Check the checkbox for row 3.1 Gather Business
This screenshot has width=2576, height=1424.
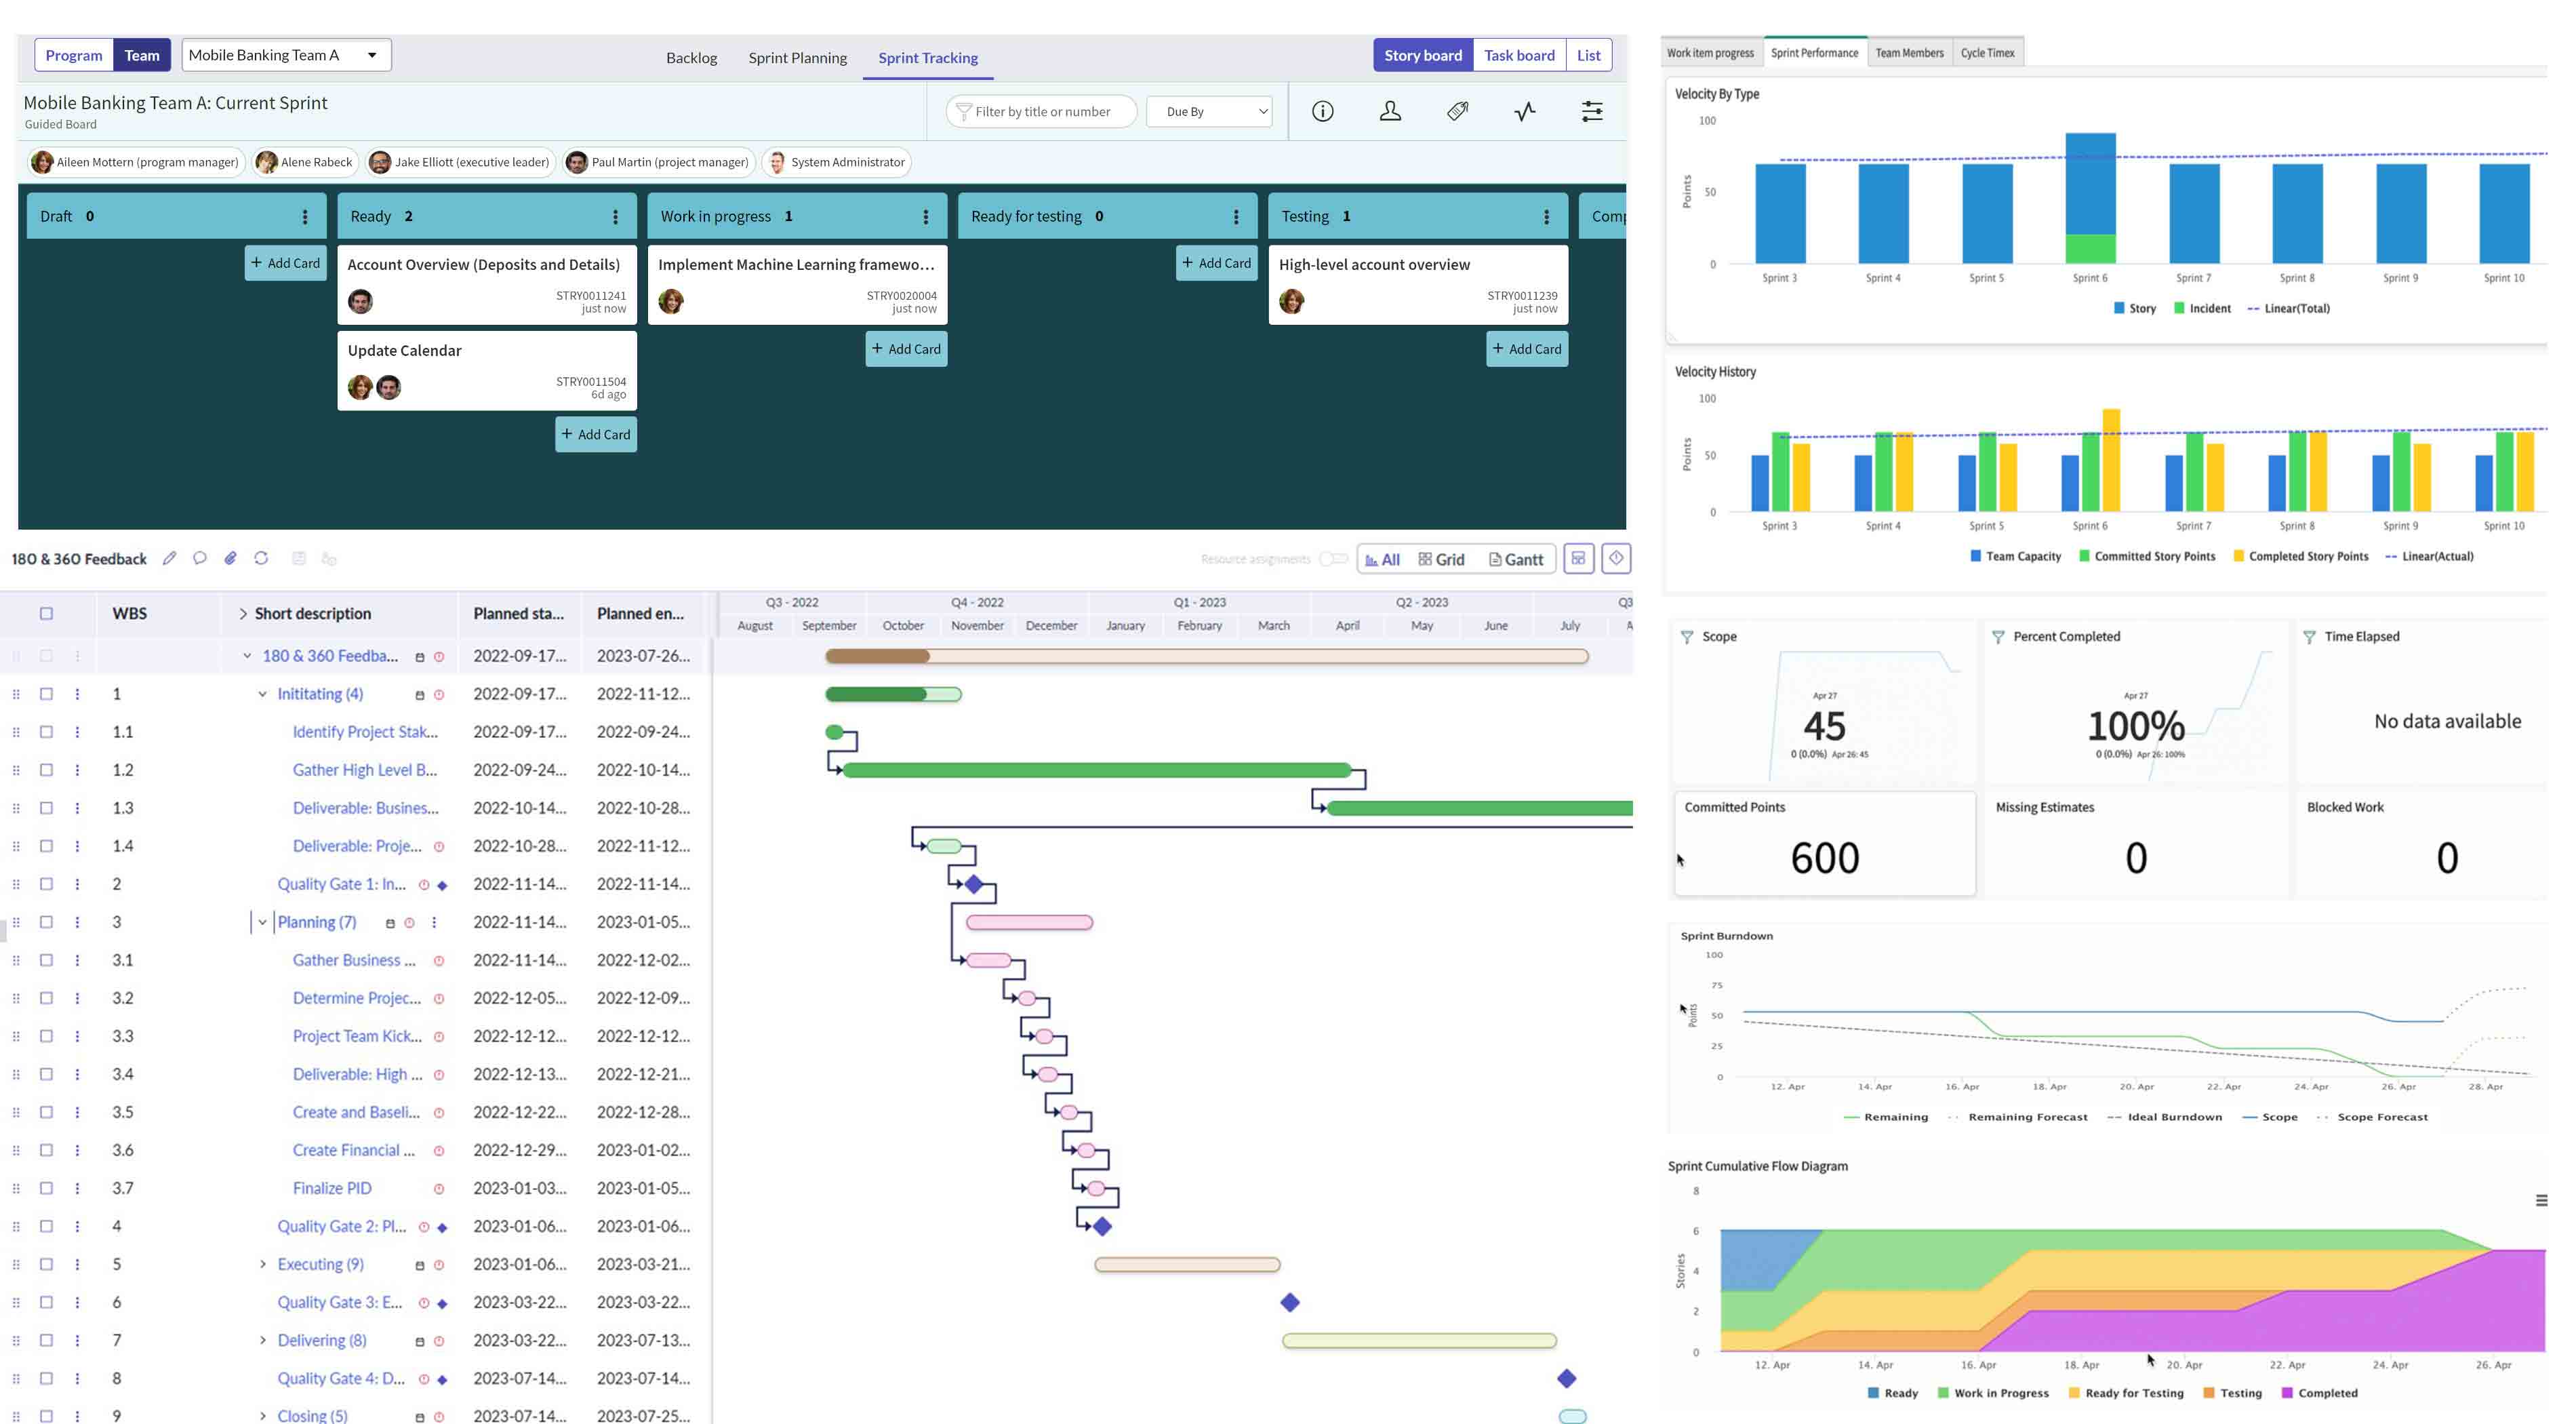coord(46,960)
